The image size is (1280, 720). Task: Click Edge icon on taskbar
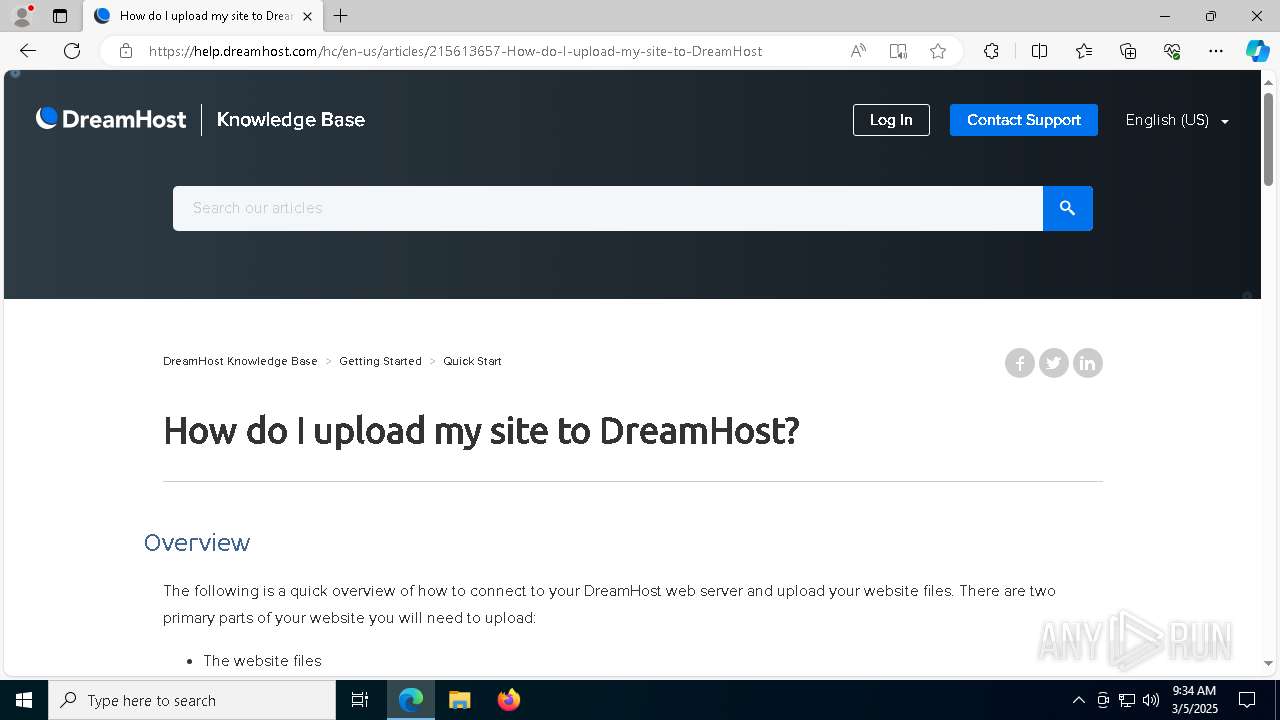[411, 700]
